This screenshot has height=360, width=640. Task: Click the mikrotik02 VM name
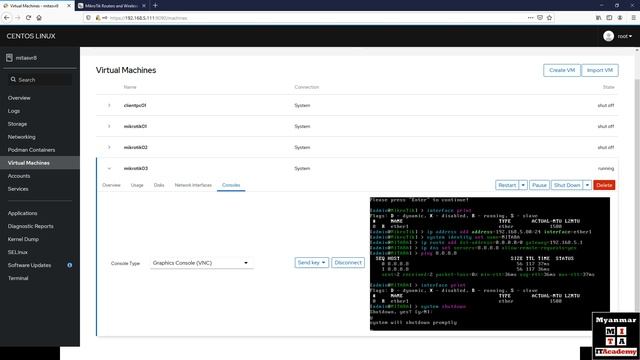tap(136, 147)
